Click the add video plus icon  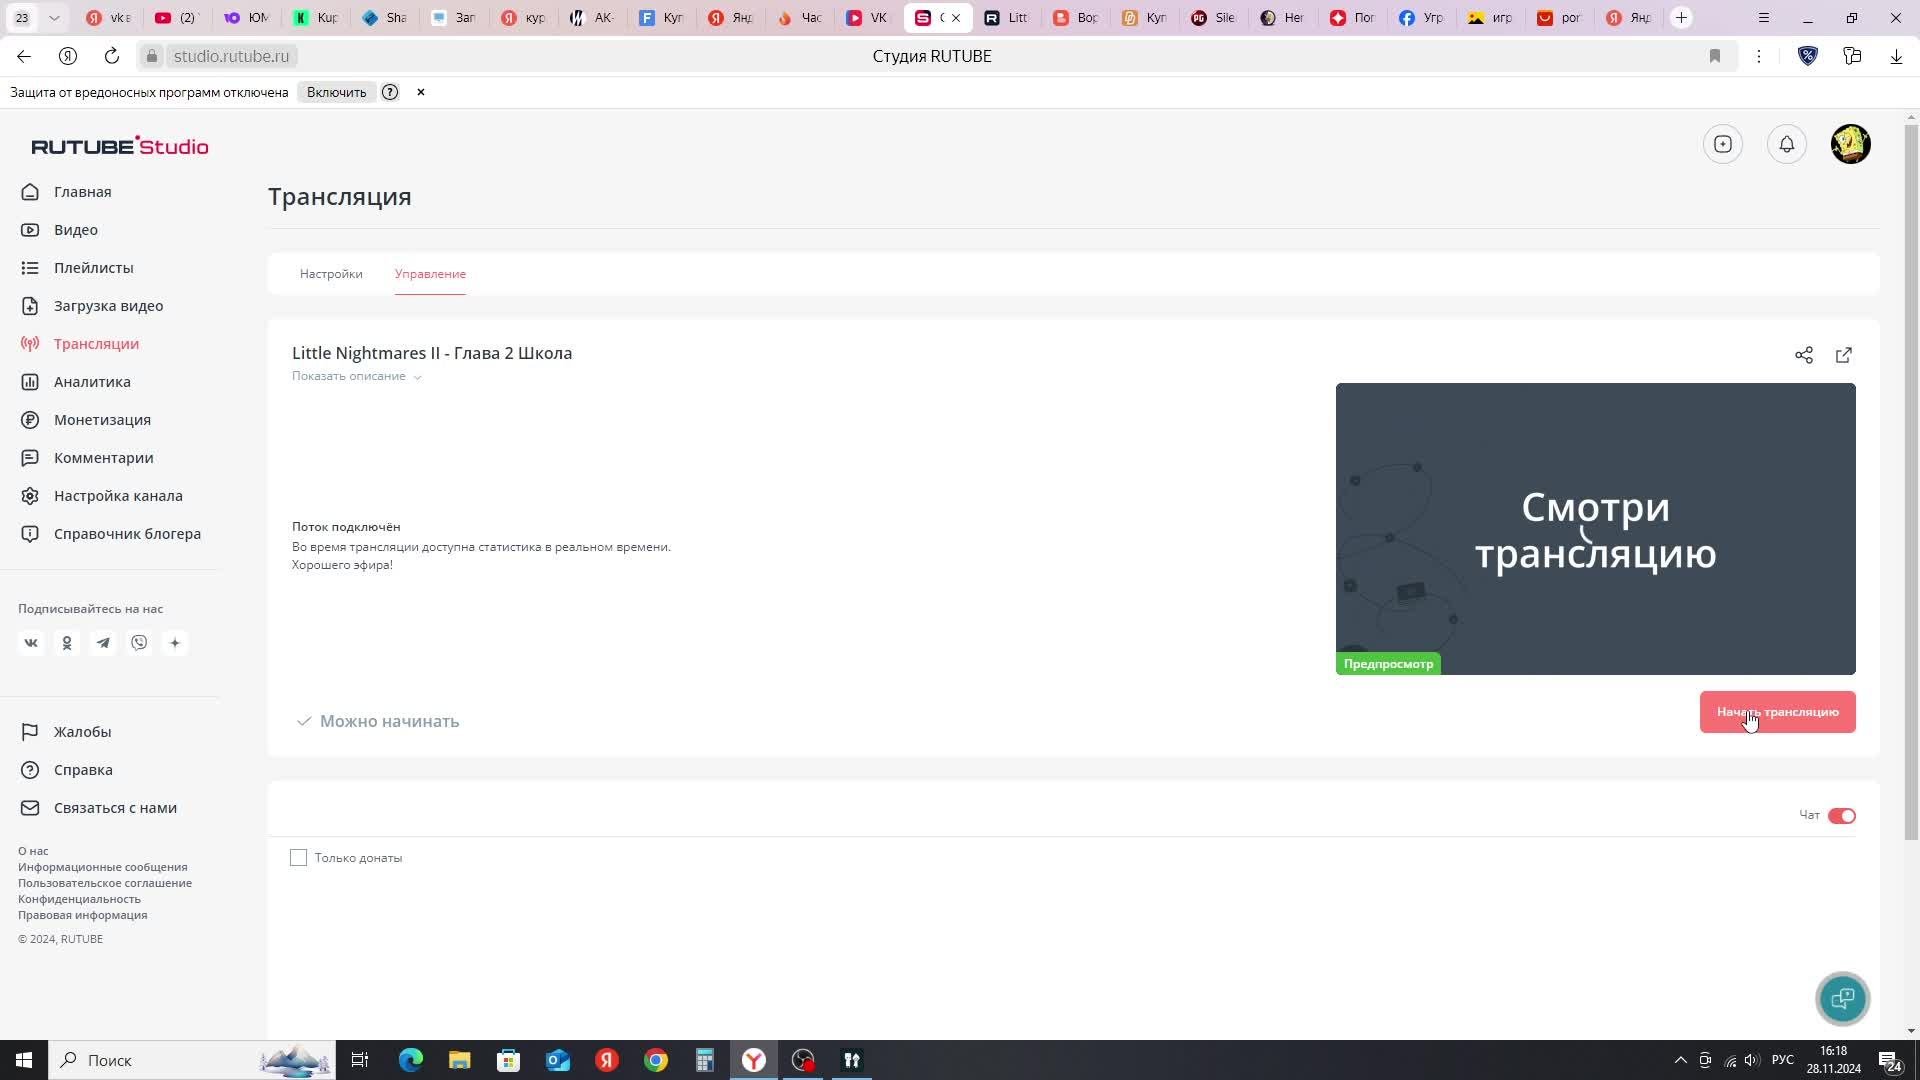point(1722,144)
